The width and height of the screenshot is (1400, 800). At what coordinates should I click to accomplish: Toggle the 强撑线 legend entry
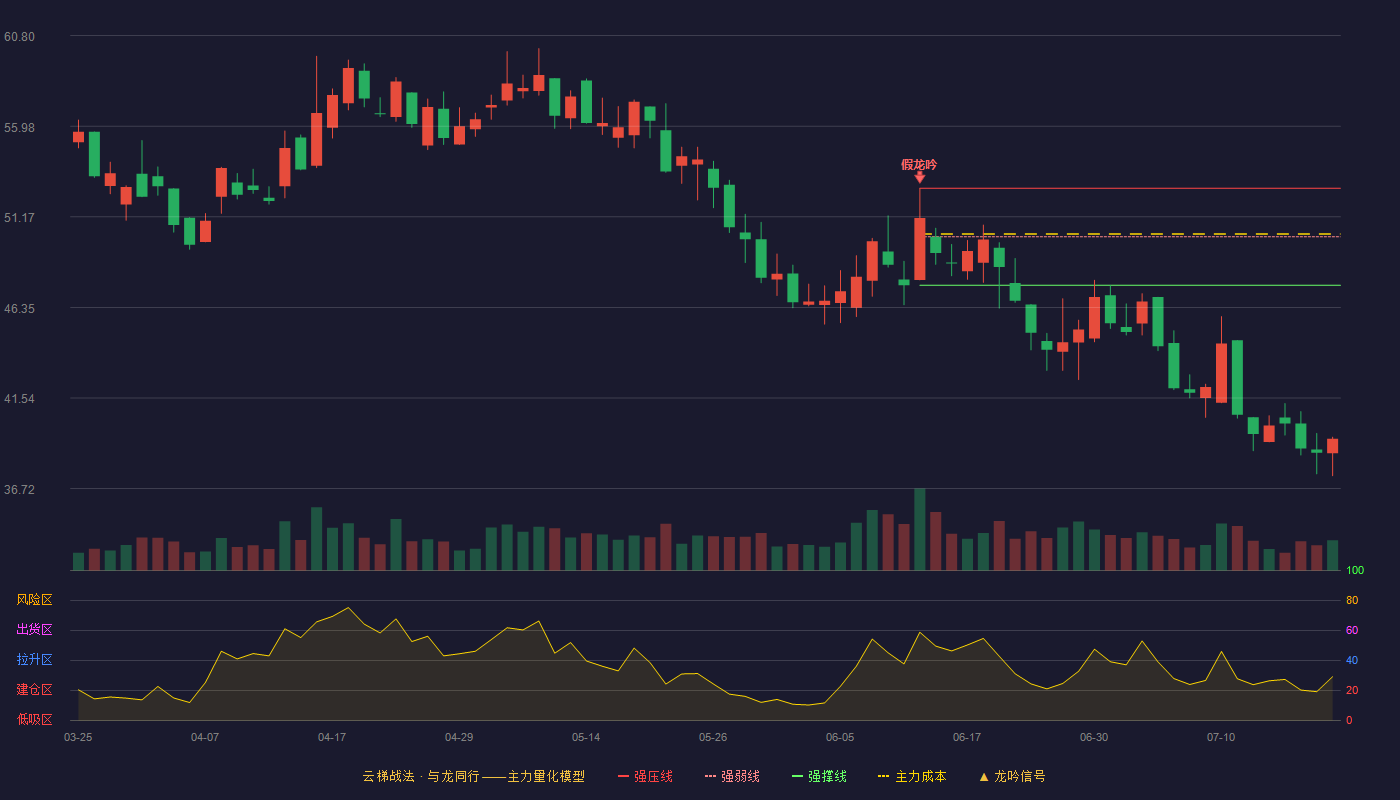click(819, 776)
